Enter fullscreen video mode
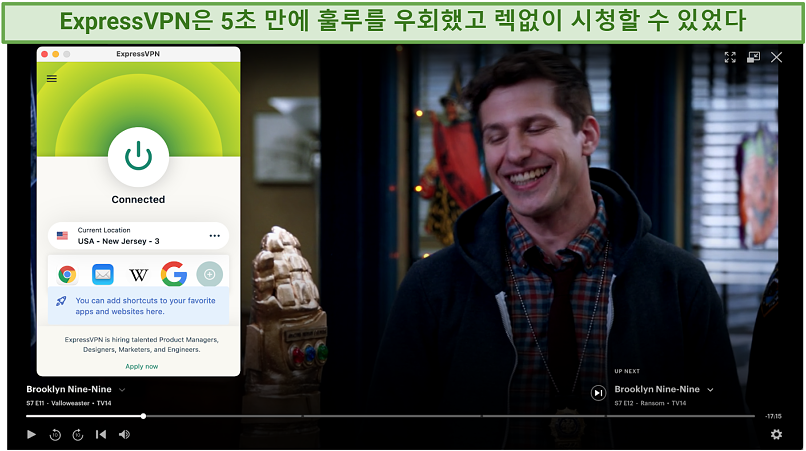The image size is (806, 451). pos(730,57)
